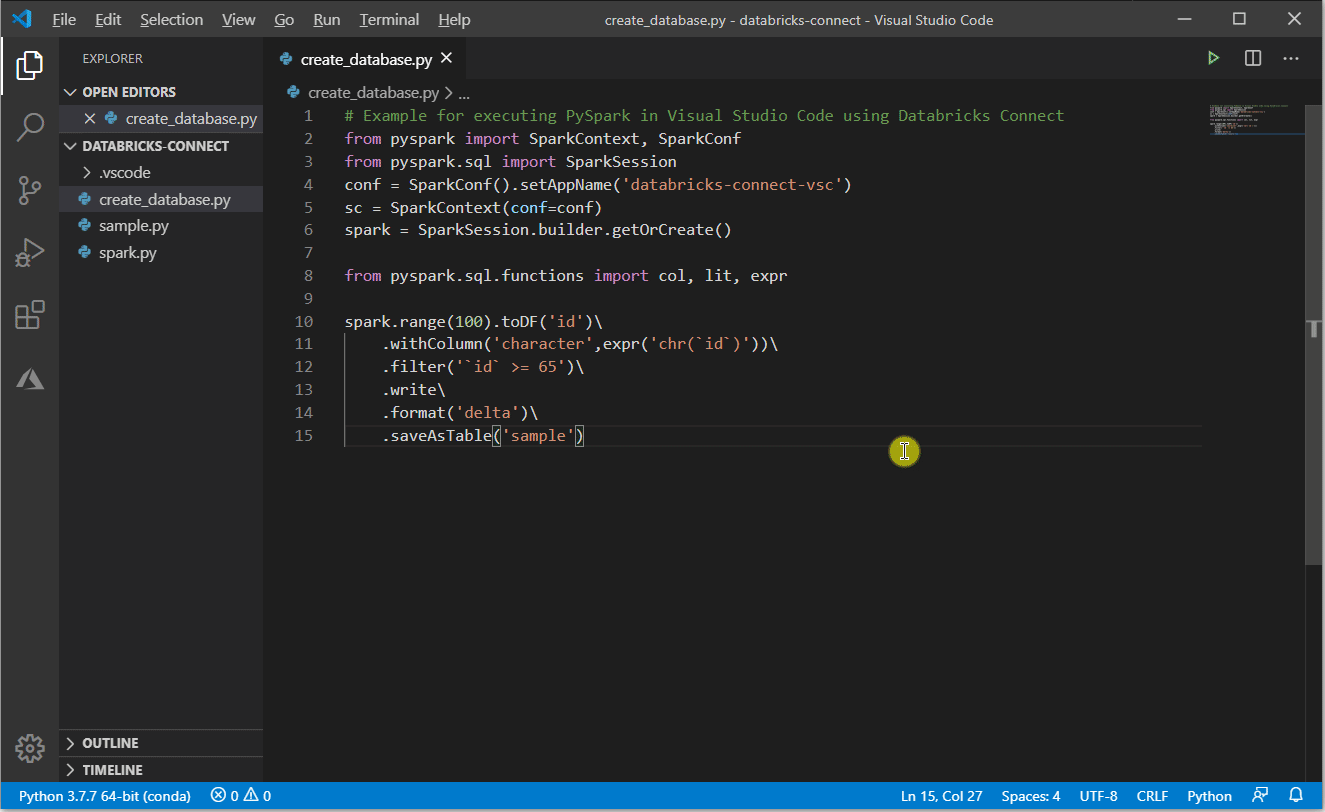Change language mode Python in status bar
1325x812 pixels.
[x=1210, y=796]
